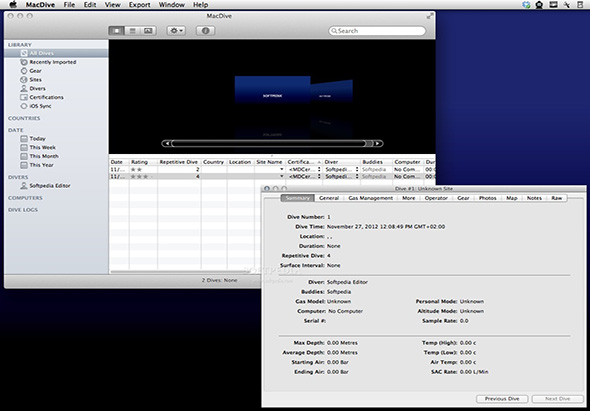This screenshot has height=411, width=590.
Task: Open the gear action dropdown in the toolbar
Action: click(x=176, y=30)
